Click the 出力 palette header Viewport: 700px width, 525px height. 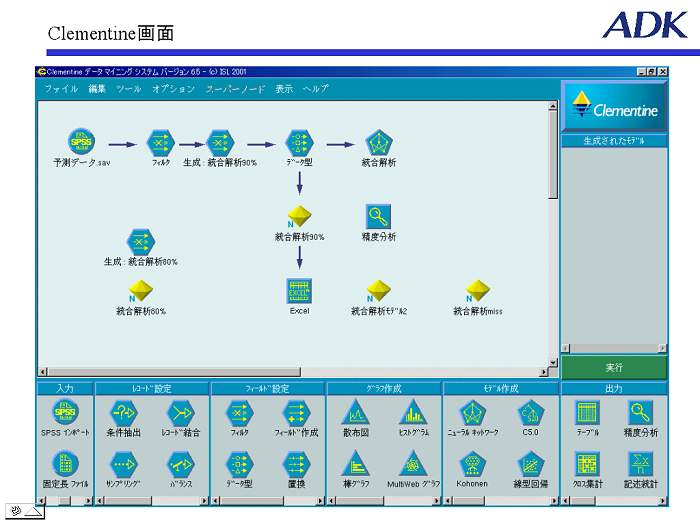pyautogui.click(x=614, y=388)
